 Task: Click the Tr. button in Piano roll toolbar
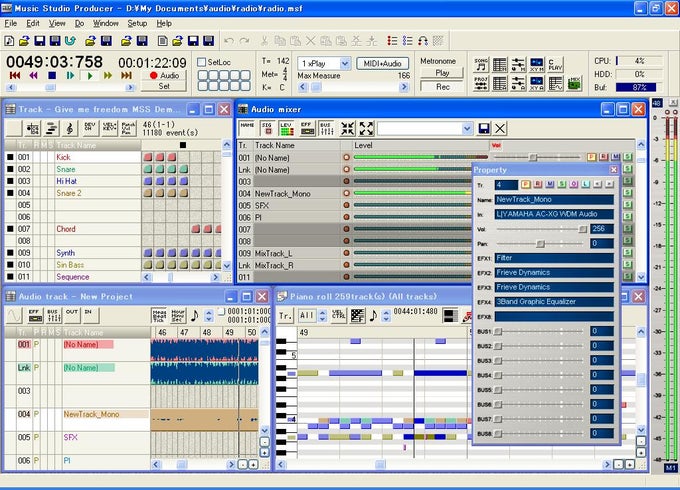pos(285,315)
